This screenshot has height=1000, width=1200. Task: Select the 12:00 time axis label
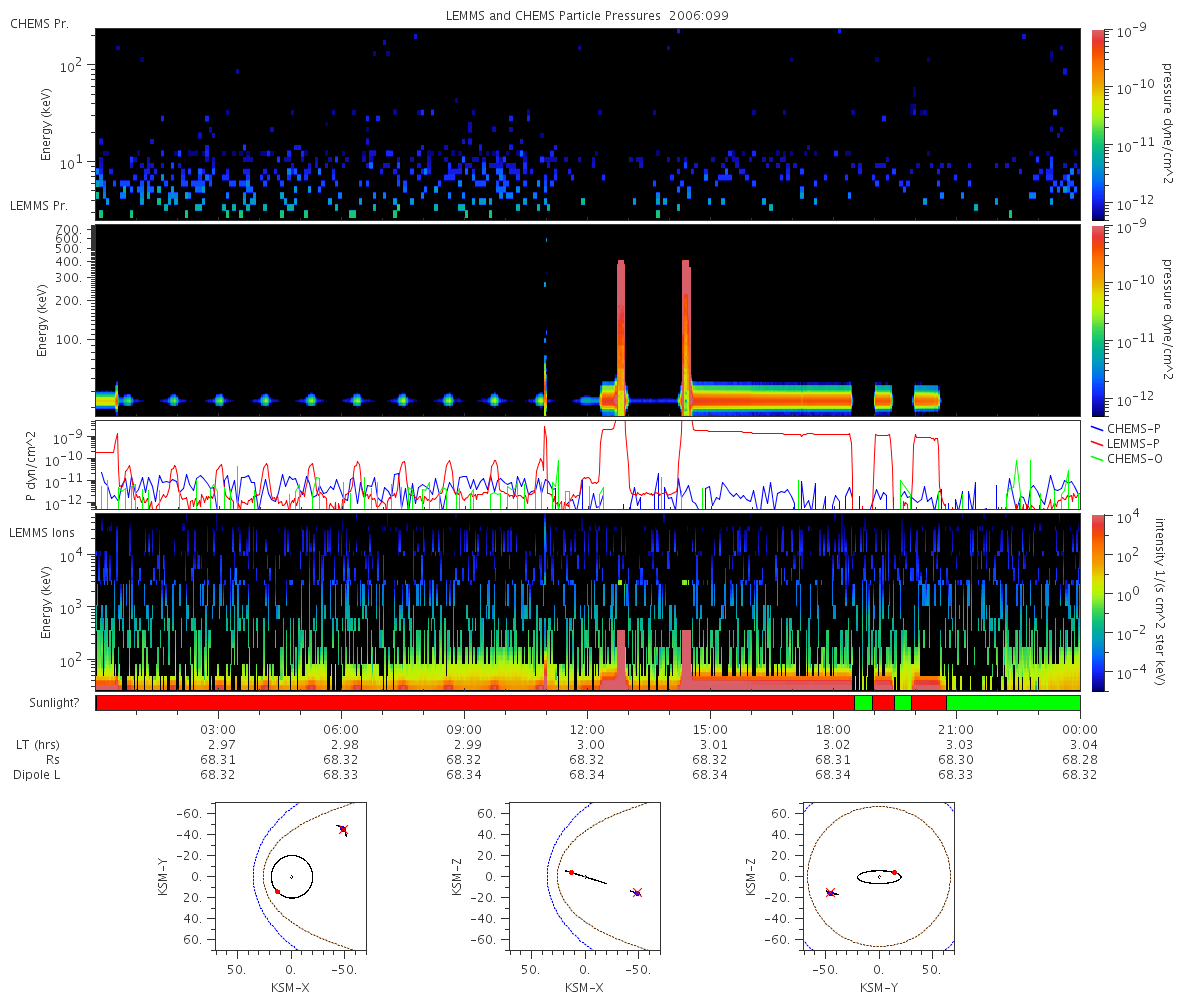tap(587, 729)
